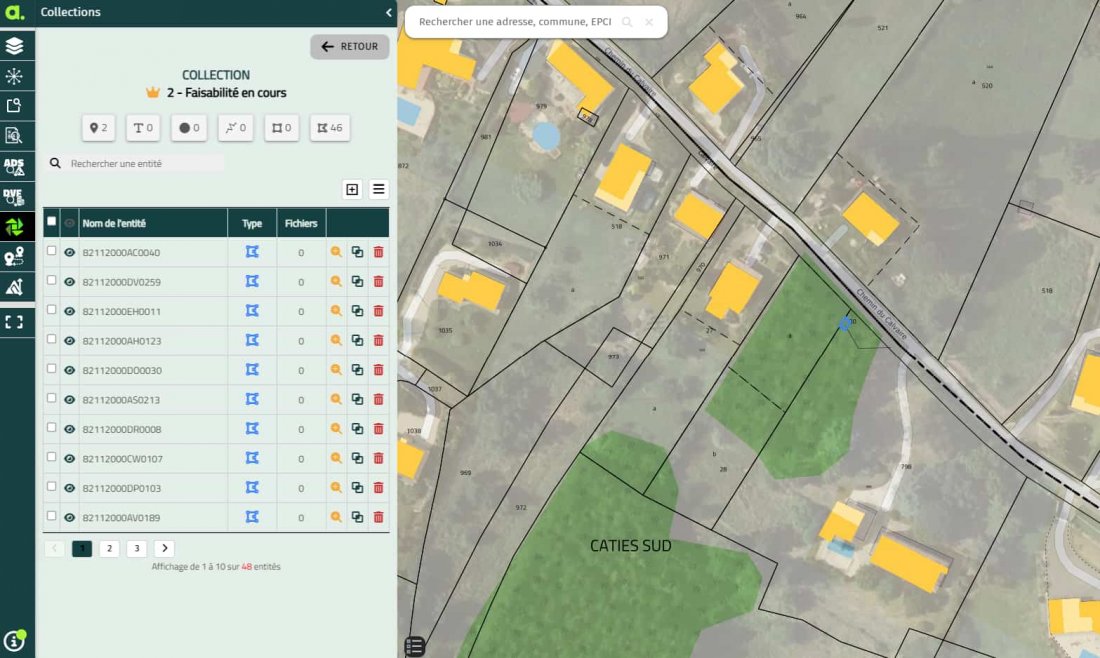Viewport: 1100px width, 658px height.
Task: Filter by polygon entities showing 46
Action: 330,128
